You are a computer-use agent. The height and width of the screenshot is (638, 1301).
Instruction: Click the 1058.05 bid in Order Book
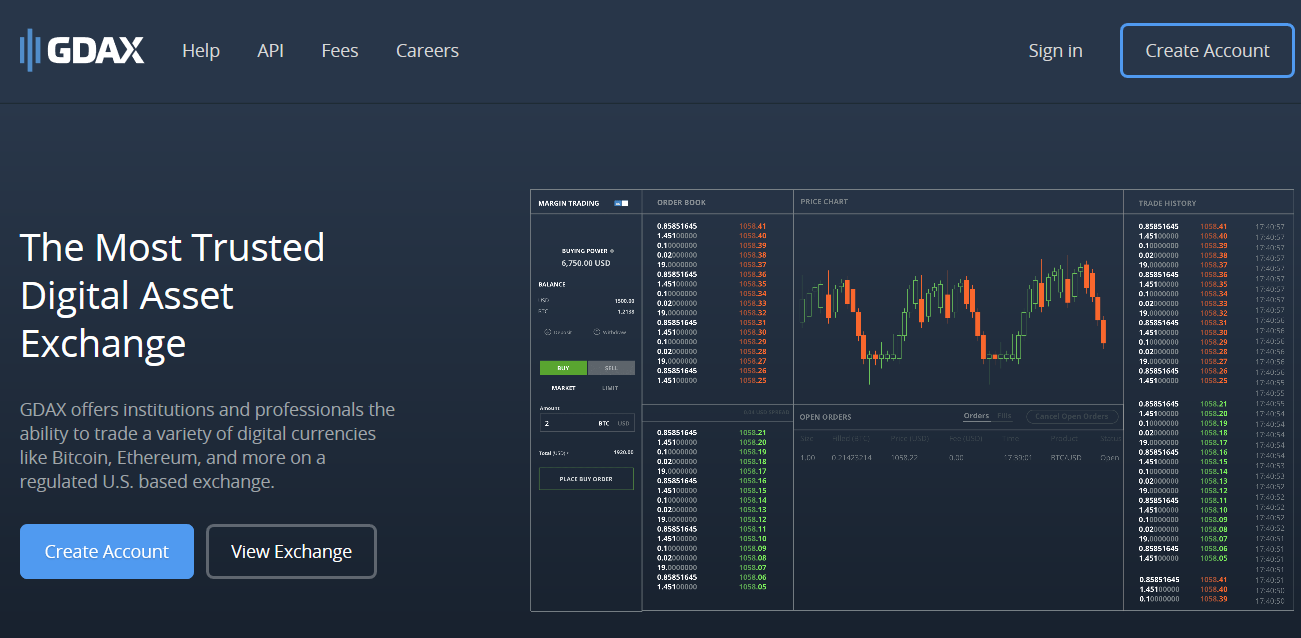pos(753,587)
